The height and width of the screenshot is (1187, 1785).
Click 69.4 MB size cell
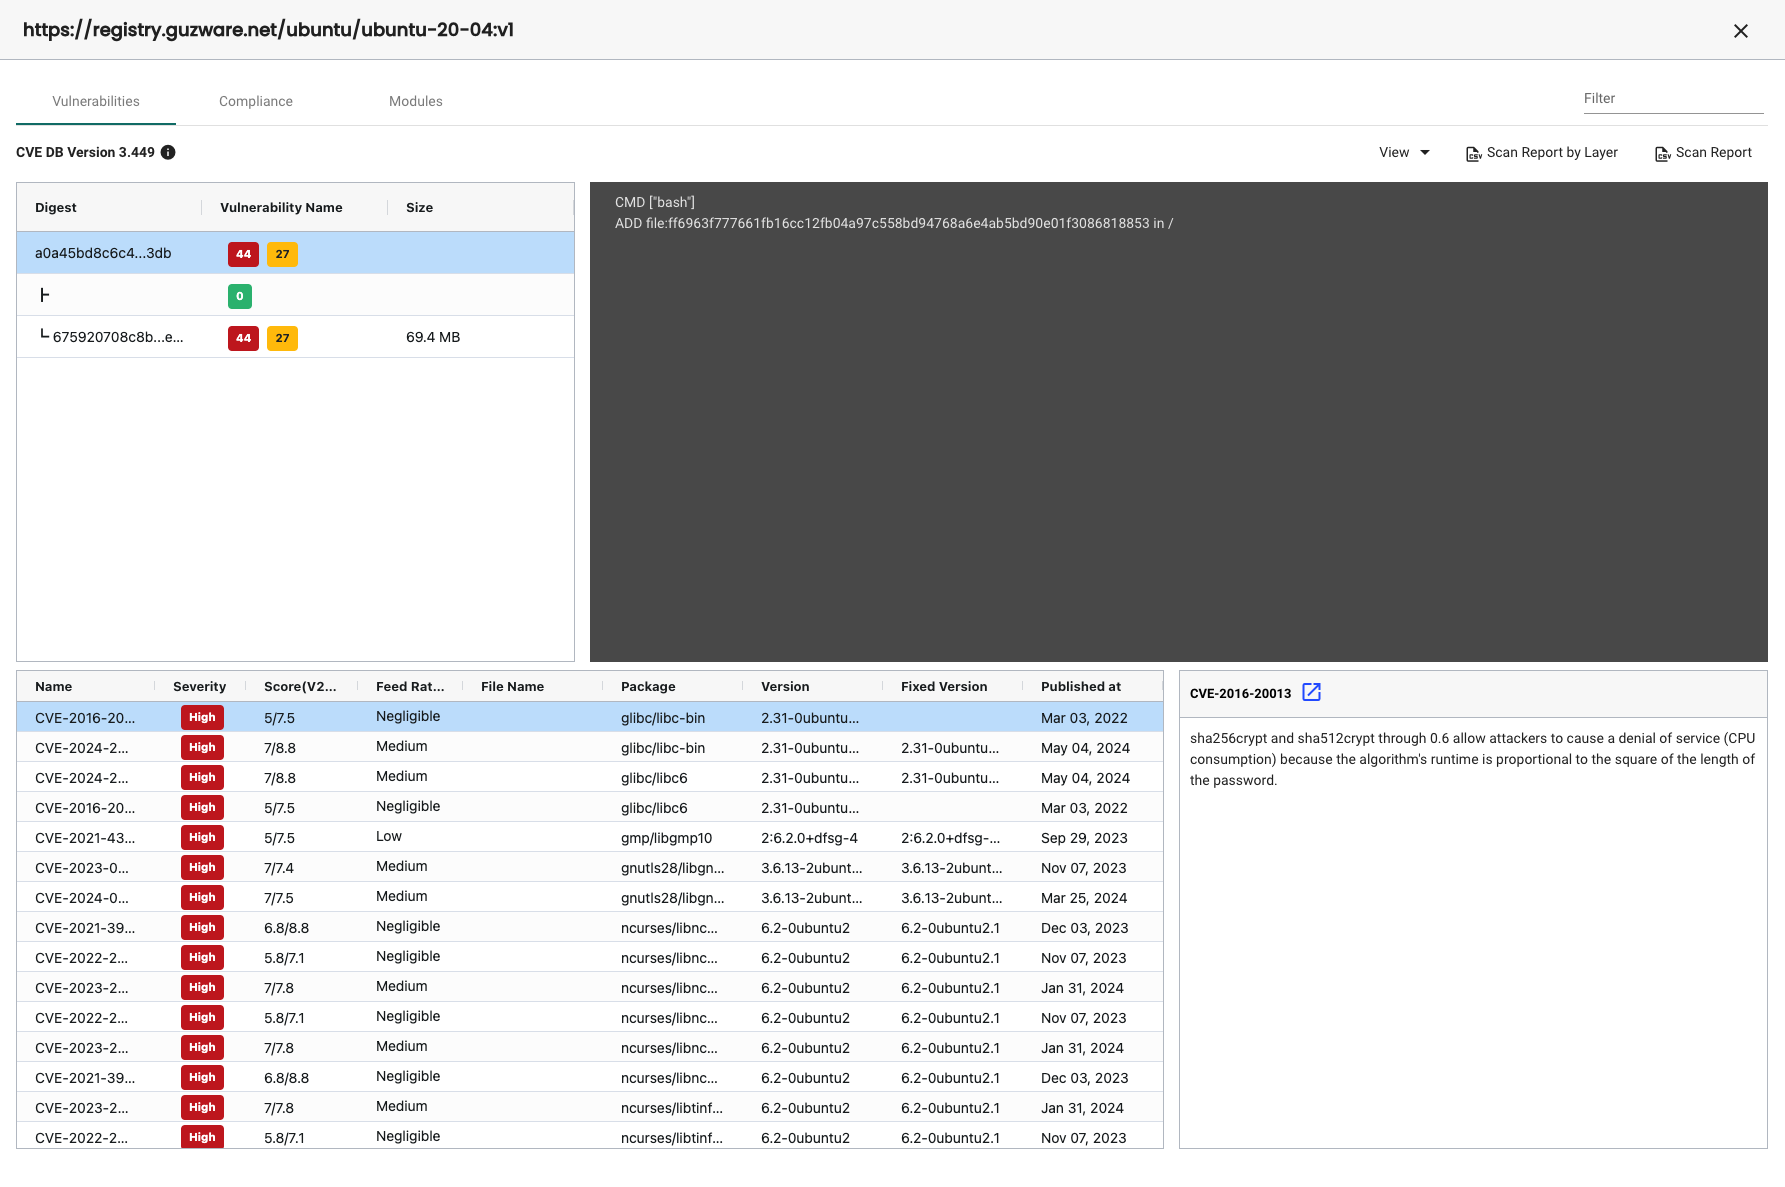(433, 337)
